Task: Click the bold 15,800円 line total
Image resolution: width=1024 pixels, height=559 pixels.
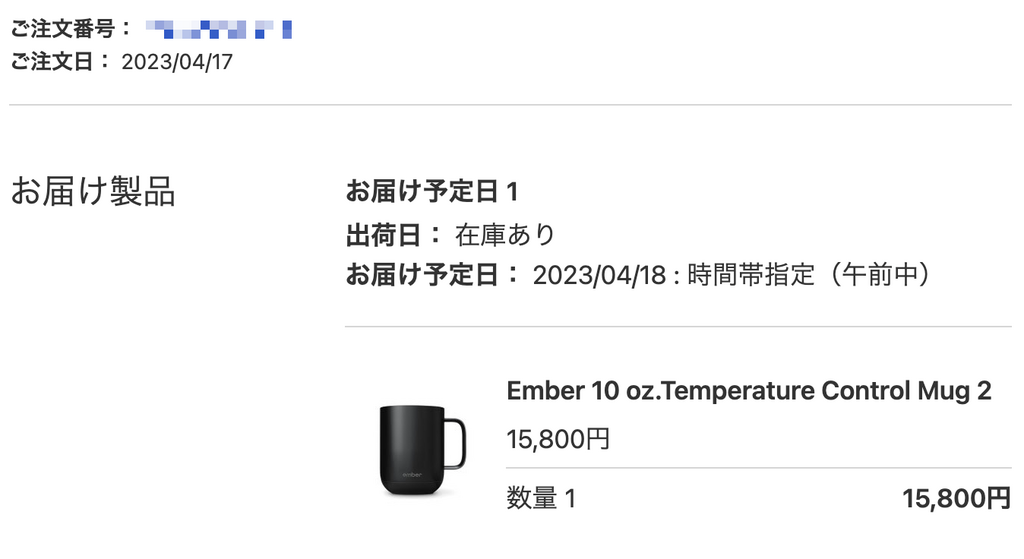Action: 956,497
